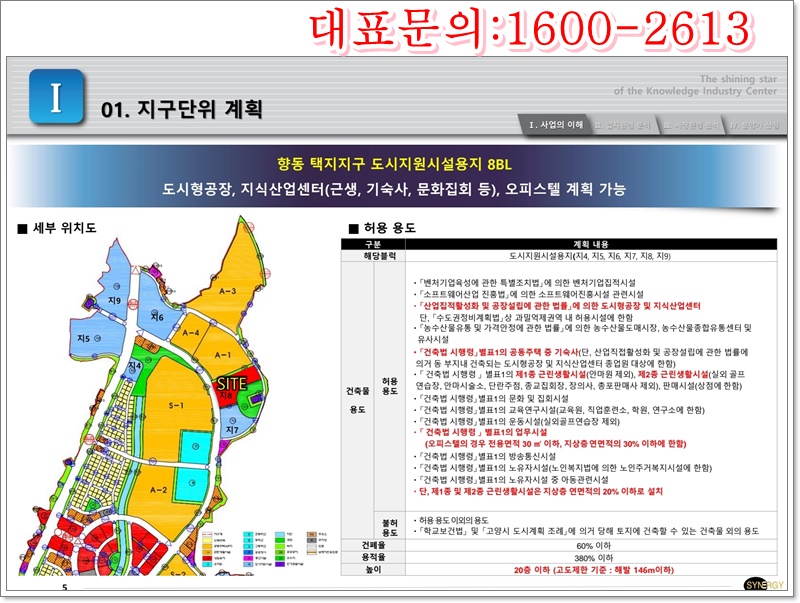Click the 지6 block label on the map
This screenshot has height=603, width=800.
(157, 317)
